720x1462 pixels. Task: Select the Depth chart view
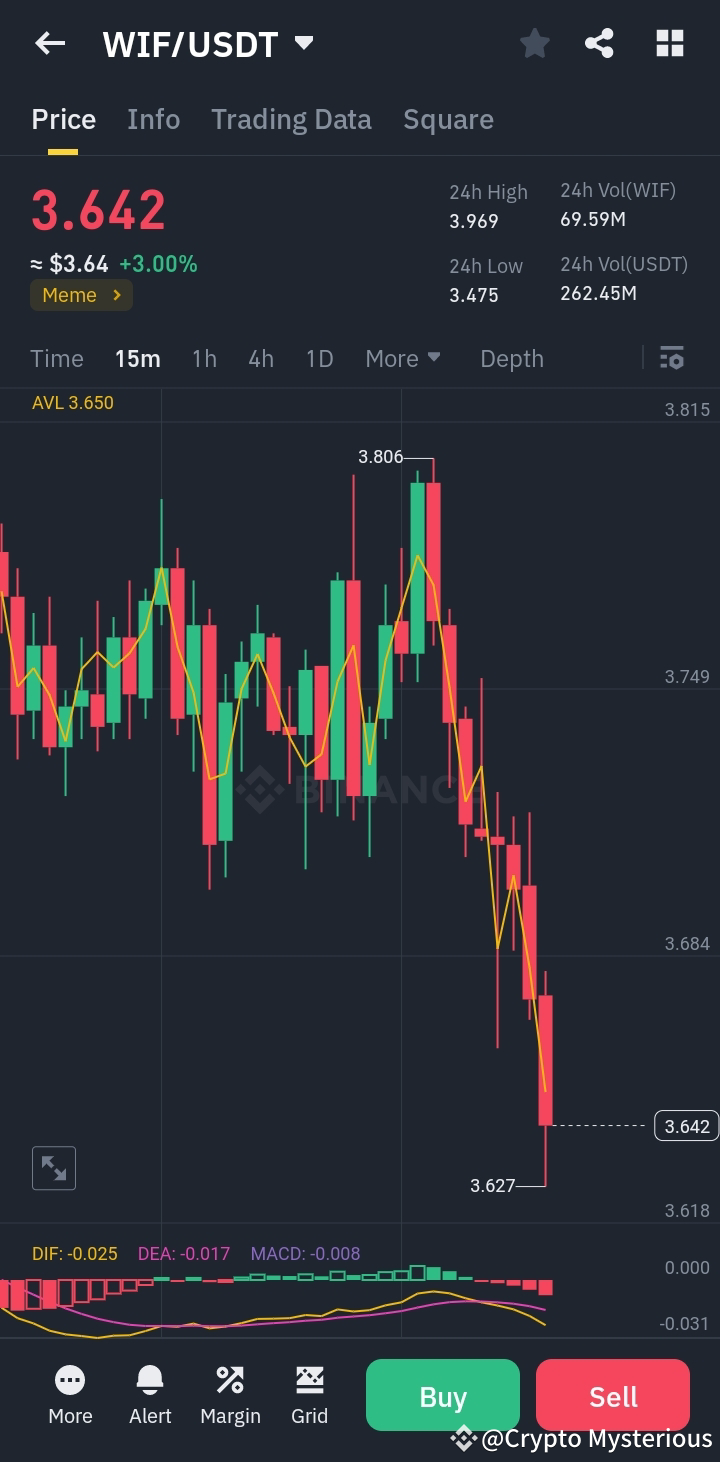511,358
